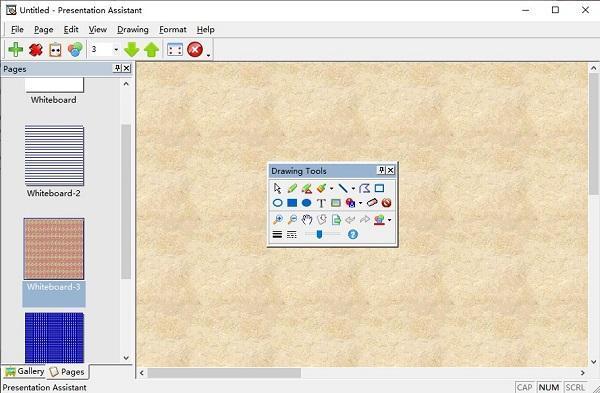Expand the main toolbar options arrow
The image size is (600, 393).
click(x=208, y=56)
